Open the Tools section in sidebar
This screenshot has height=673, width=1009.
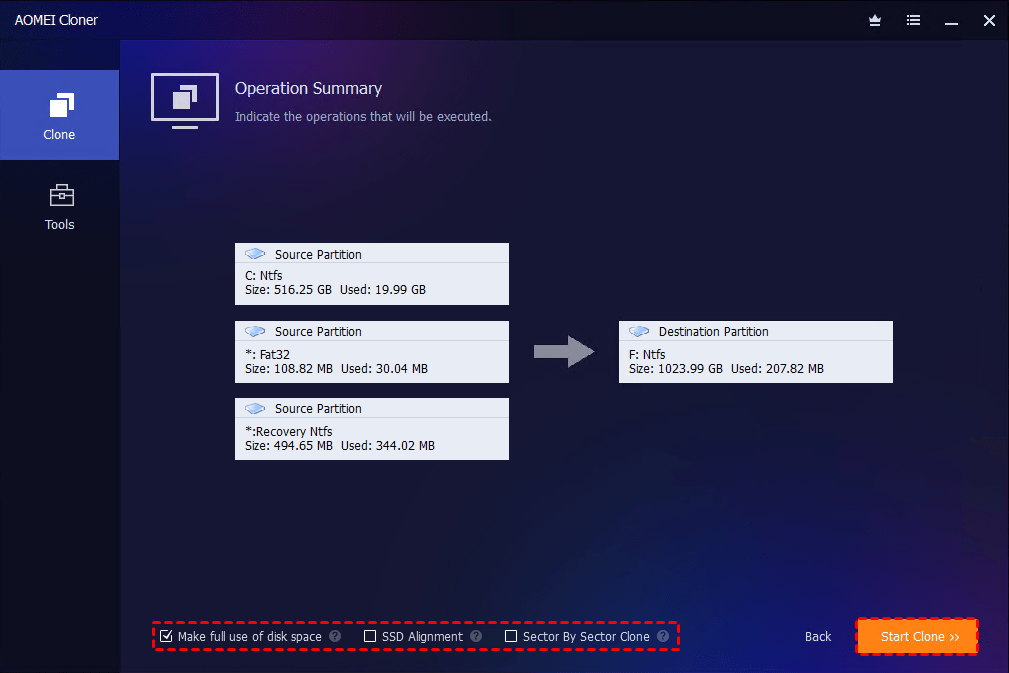click(x=59, y=207)
